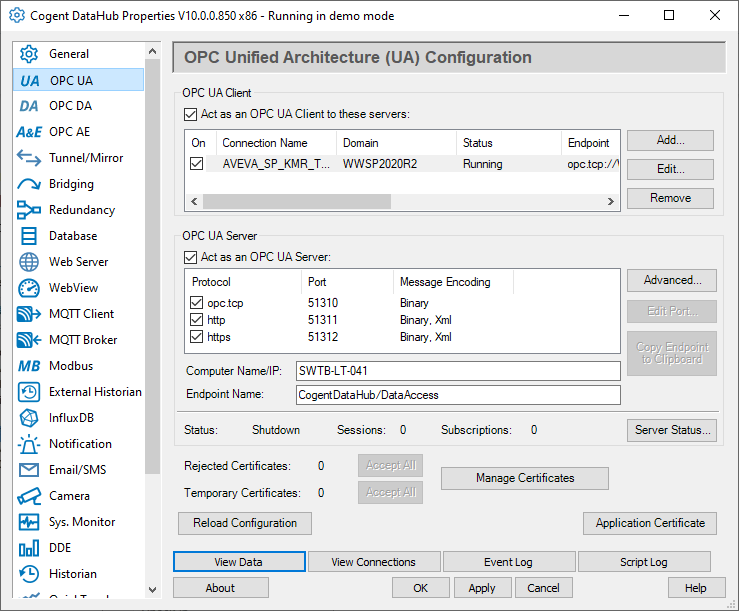This screenshot has width=739, height=611.
Task: Disable the http protocol checkbox
Action: [197, 320]
